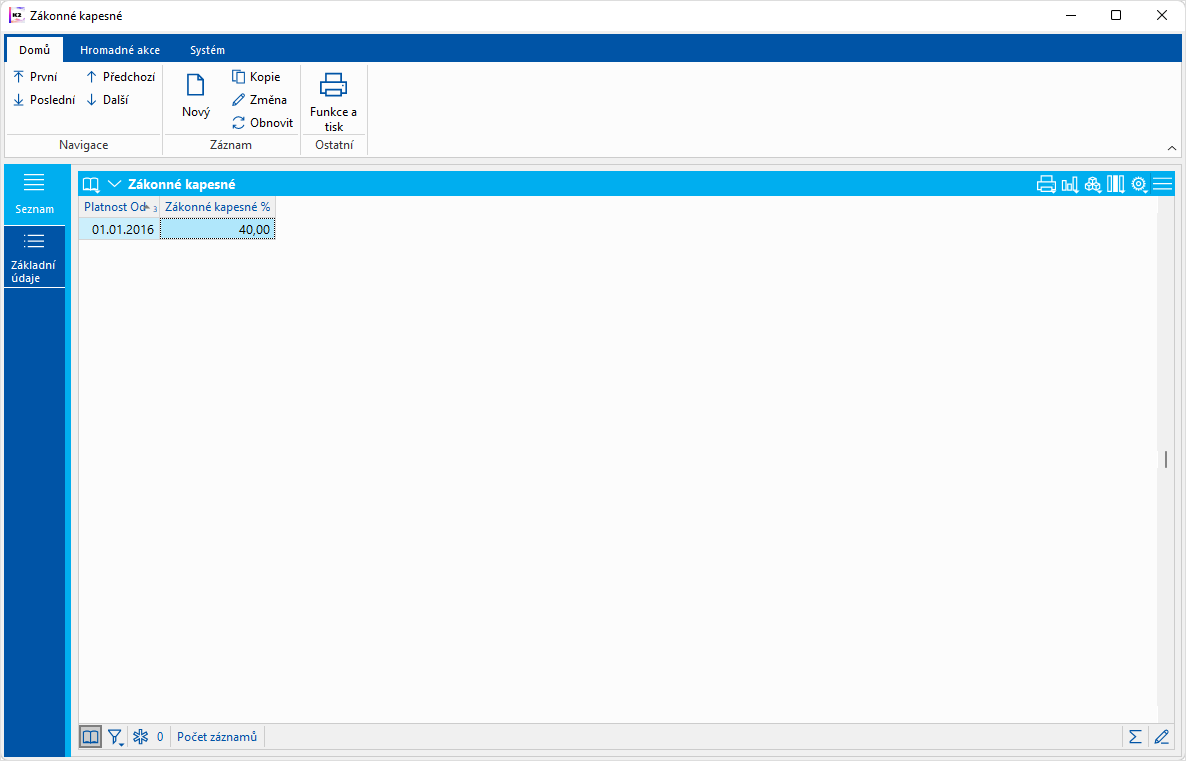
Task: Expand the Zákonné kapesné header dropdown
Action: click(115, 184)
